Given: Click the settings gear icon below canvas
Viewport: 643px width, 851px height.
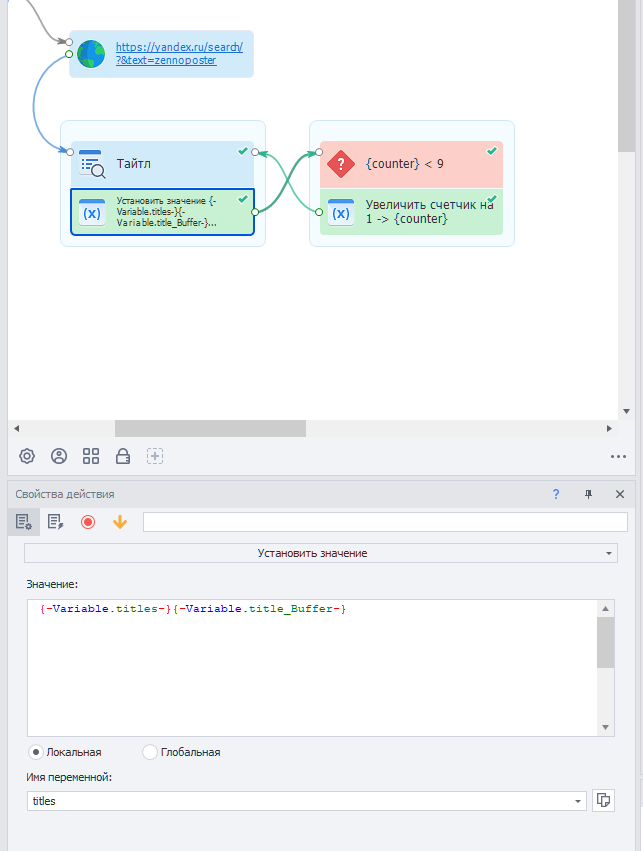Looking at the screenshot, I should [27, 456].
